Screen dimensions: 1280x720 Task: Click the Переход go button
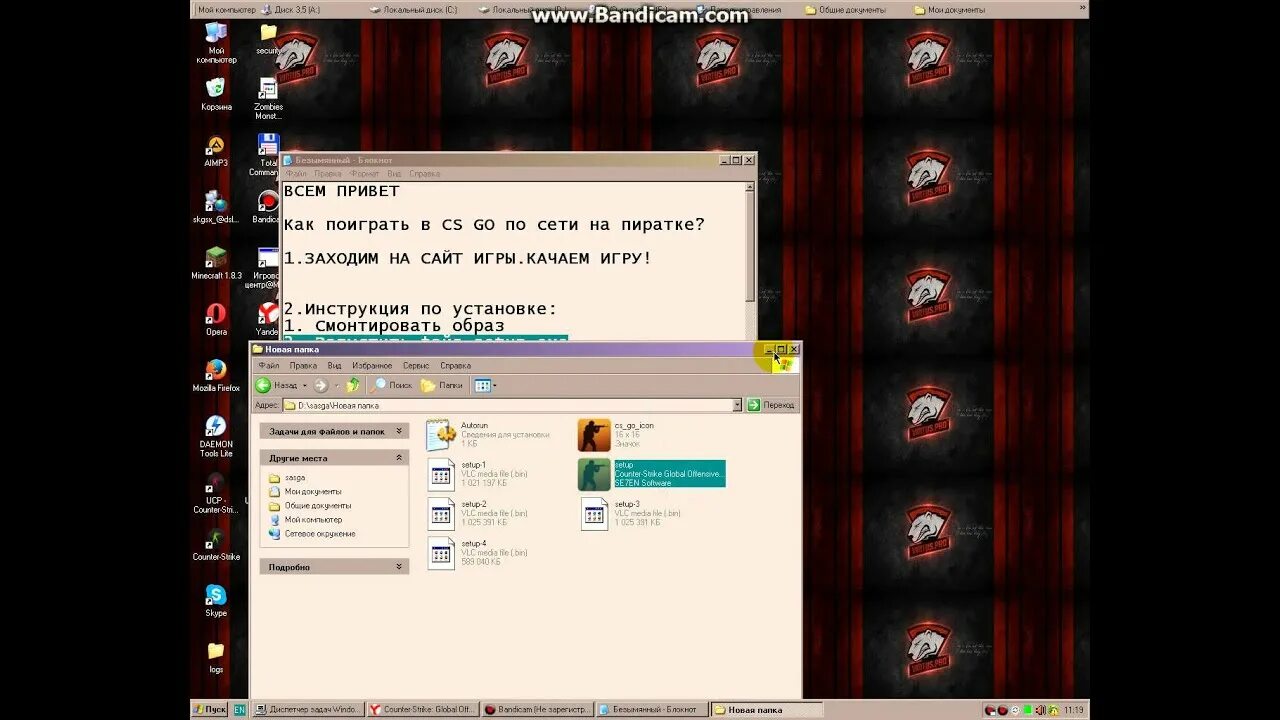772,405
